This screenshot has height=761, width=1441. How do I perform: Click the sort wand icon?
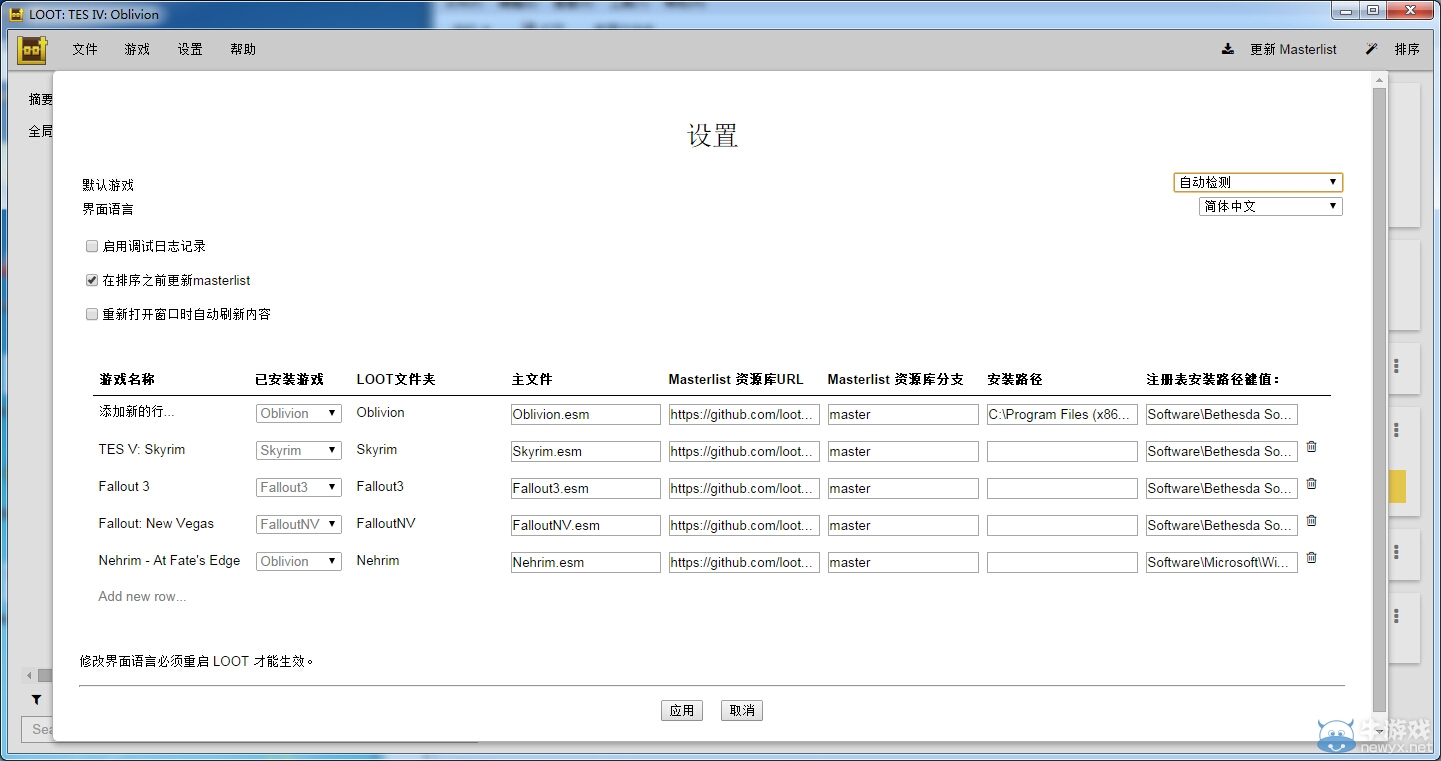[x=1372, y=49]
